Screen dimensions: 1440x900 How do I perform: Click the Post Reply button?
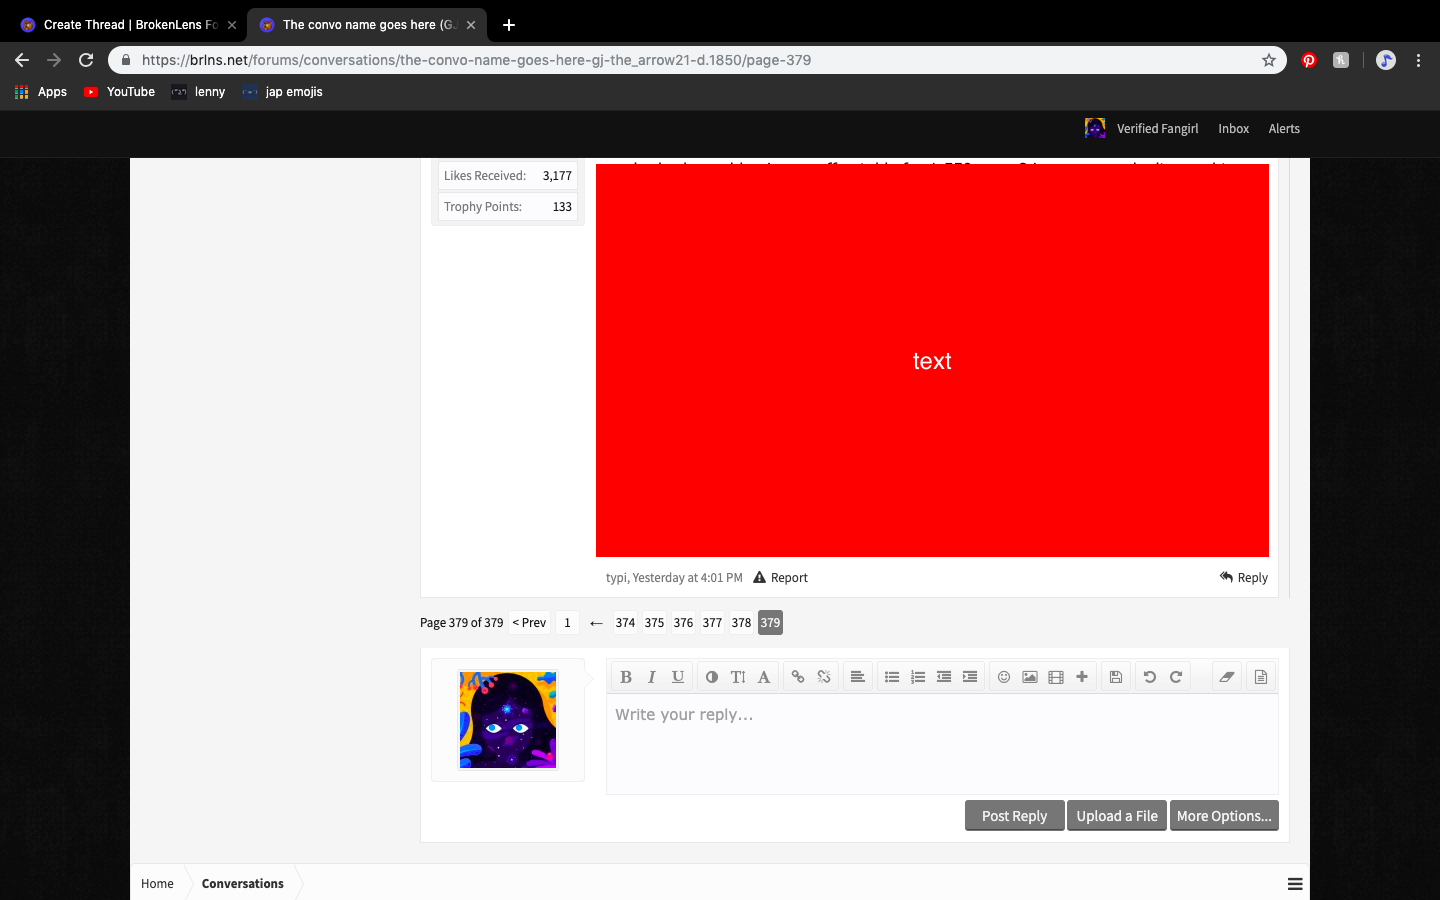[1014, 816]
